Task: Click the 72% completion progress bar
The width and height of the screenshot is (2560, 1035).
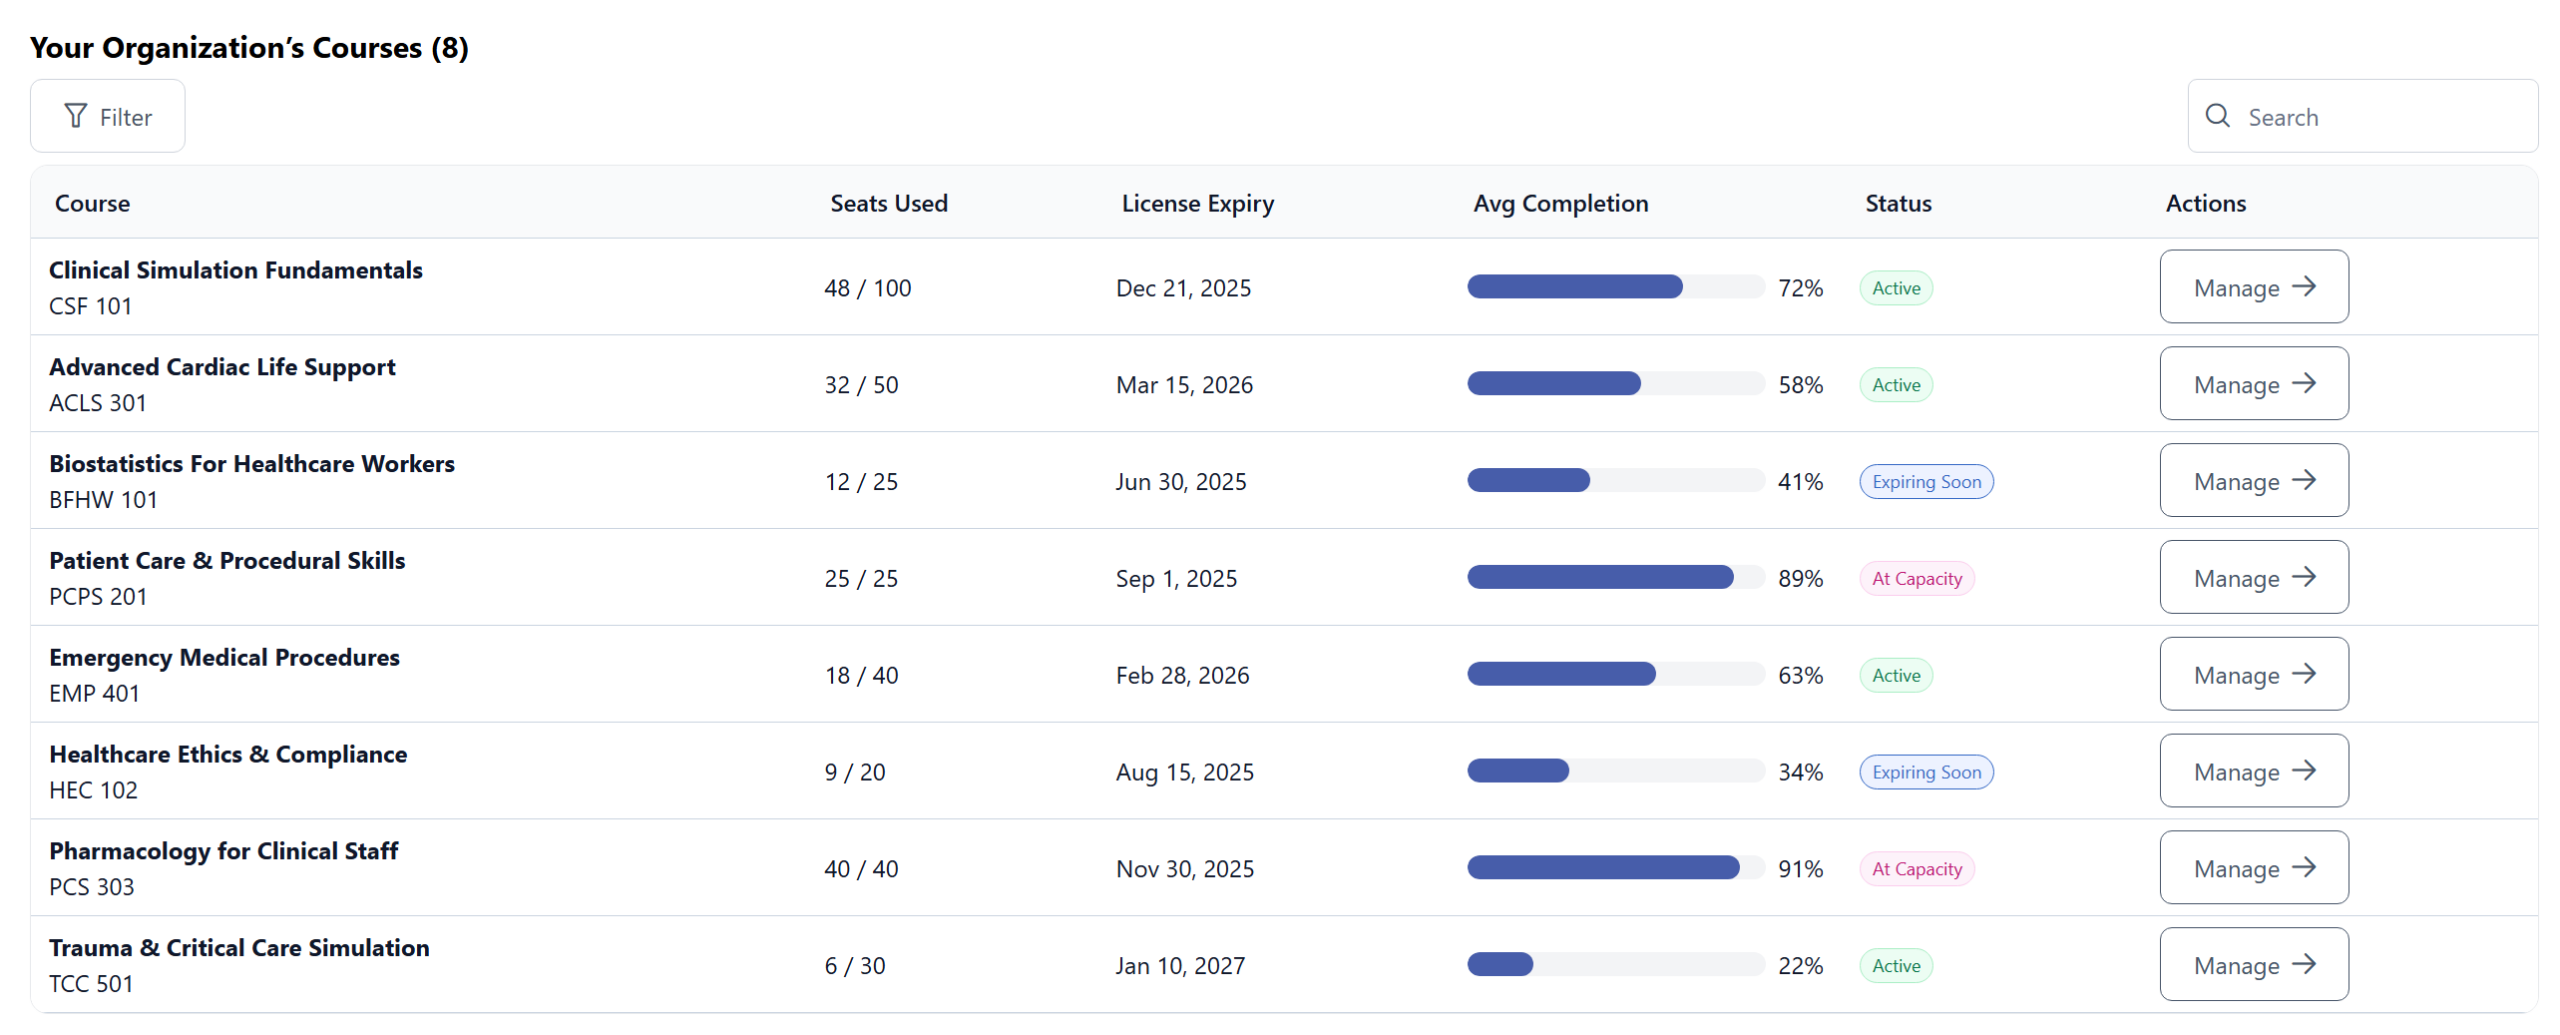Action: (x=1615, y=287)
